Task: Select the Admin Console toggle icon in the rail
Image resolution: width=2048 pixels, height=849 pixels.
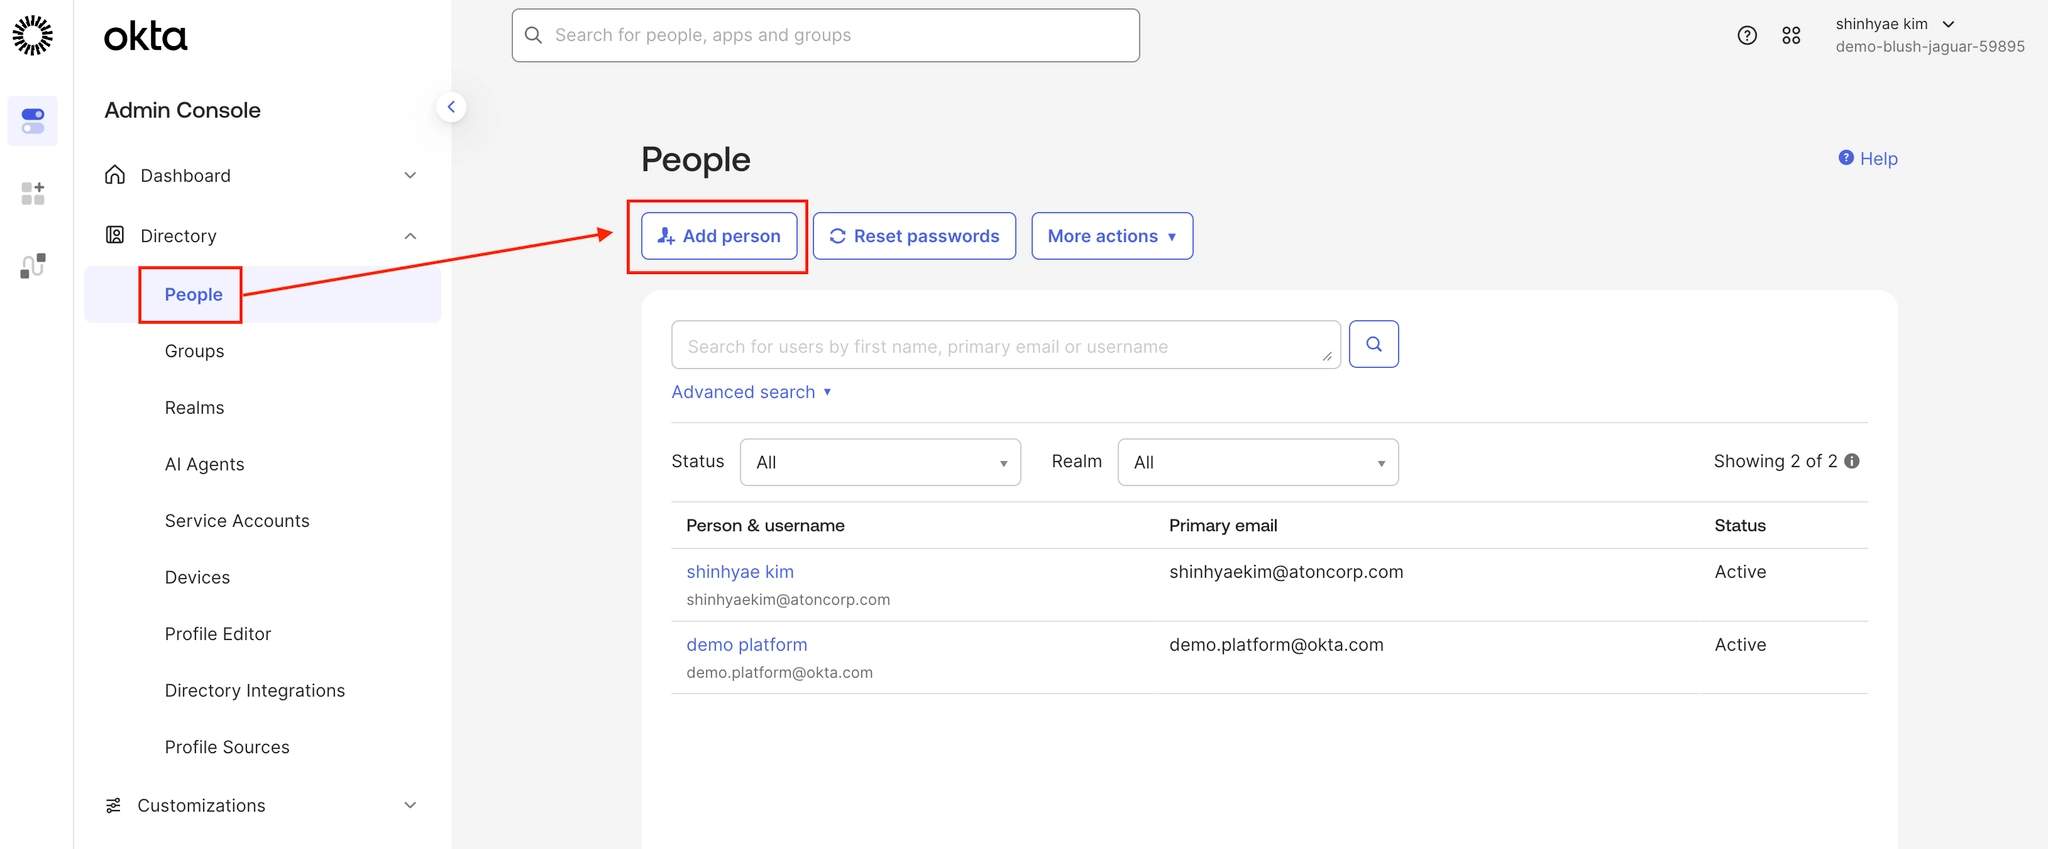Action: pos(33,121)
